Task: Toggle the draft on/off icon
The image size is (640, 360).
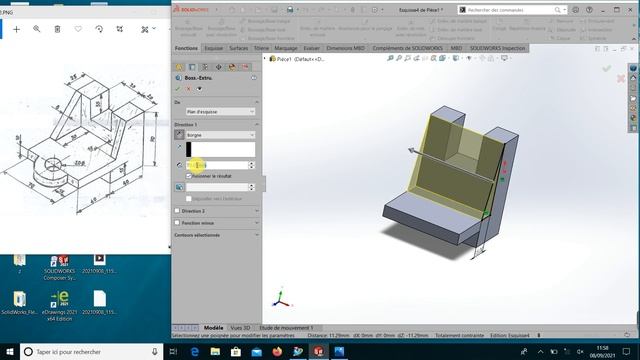Action: [x=179, y=187]
